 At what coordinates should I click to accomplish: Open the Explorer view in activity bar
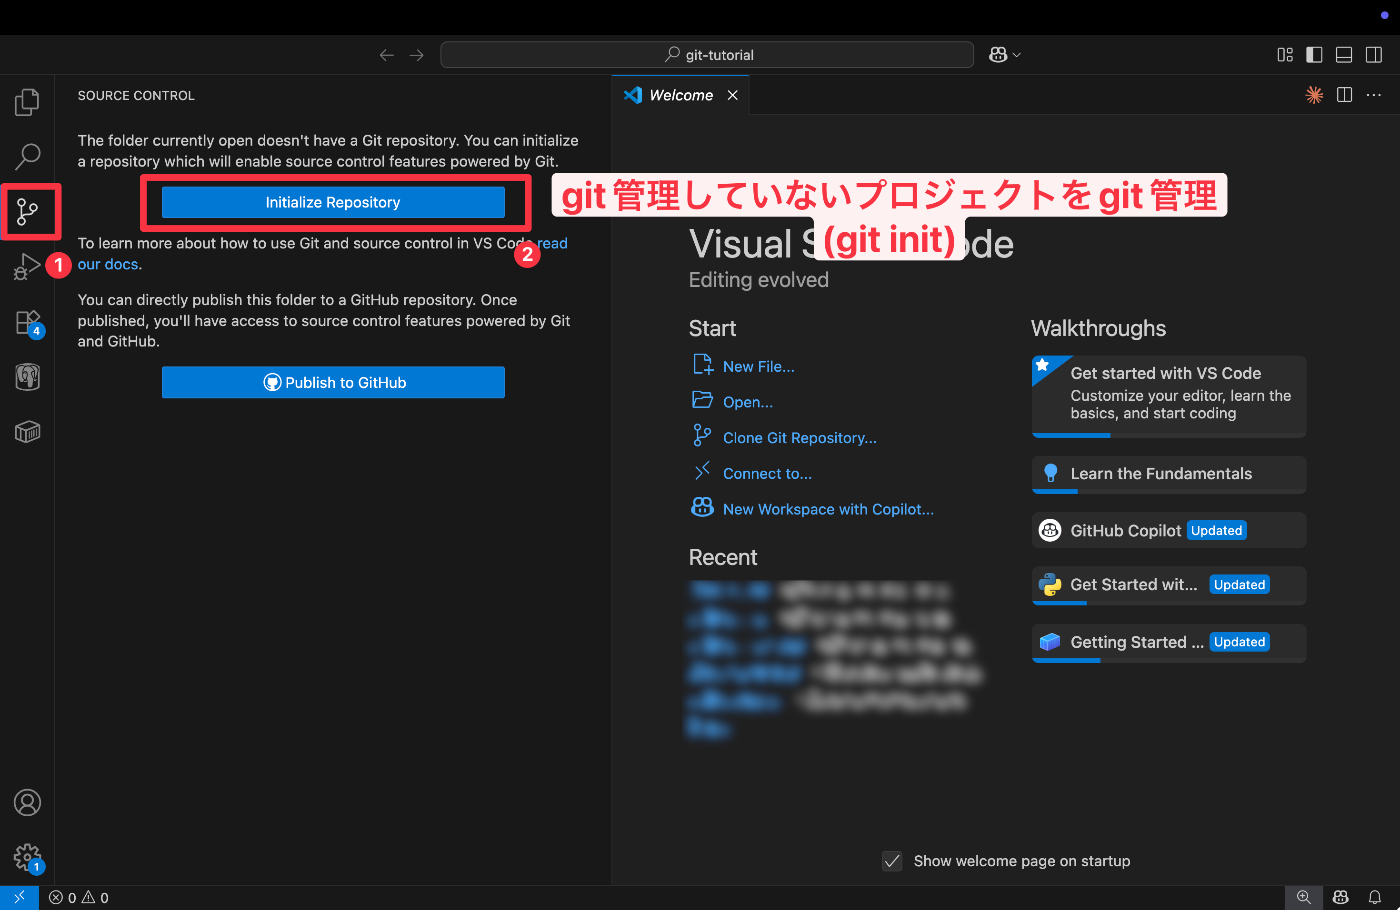(27, 102)
